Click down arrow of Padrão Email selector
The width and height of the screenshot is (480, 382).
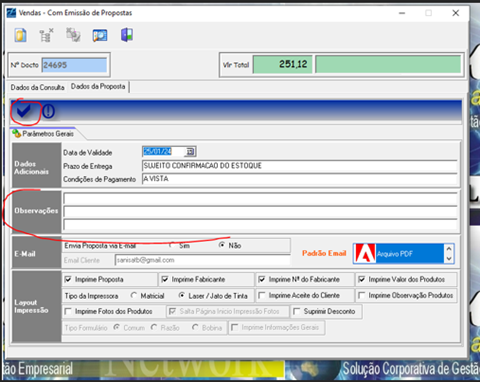(449, 258)
